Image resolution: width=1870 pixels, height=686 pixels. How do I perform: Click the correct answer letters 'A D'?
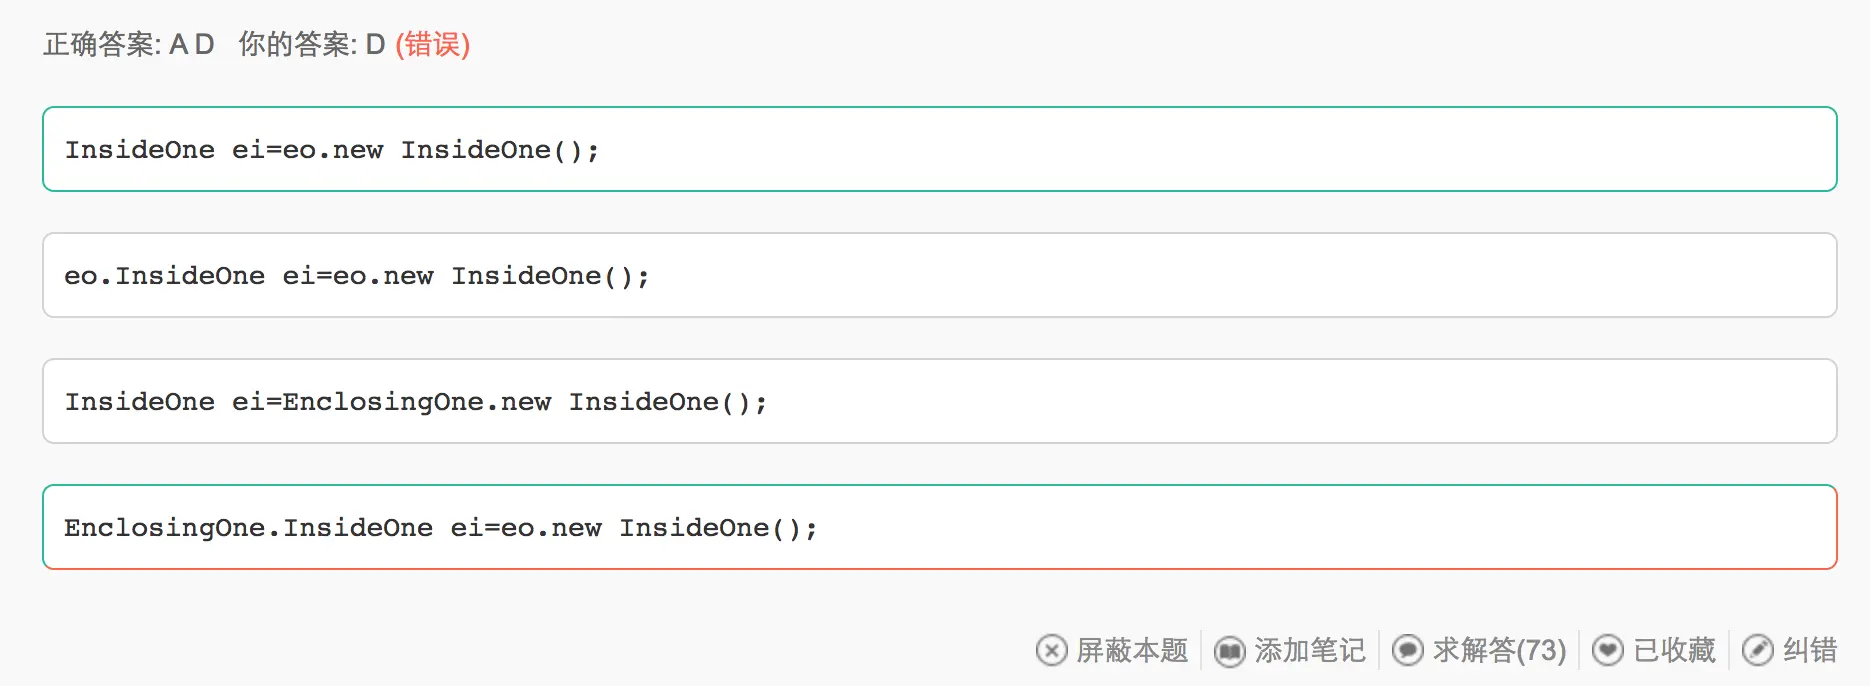(x=192, y=44)
